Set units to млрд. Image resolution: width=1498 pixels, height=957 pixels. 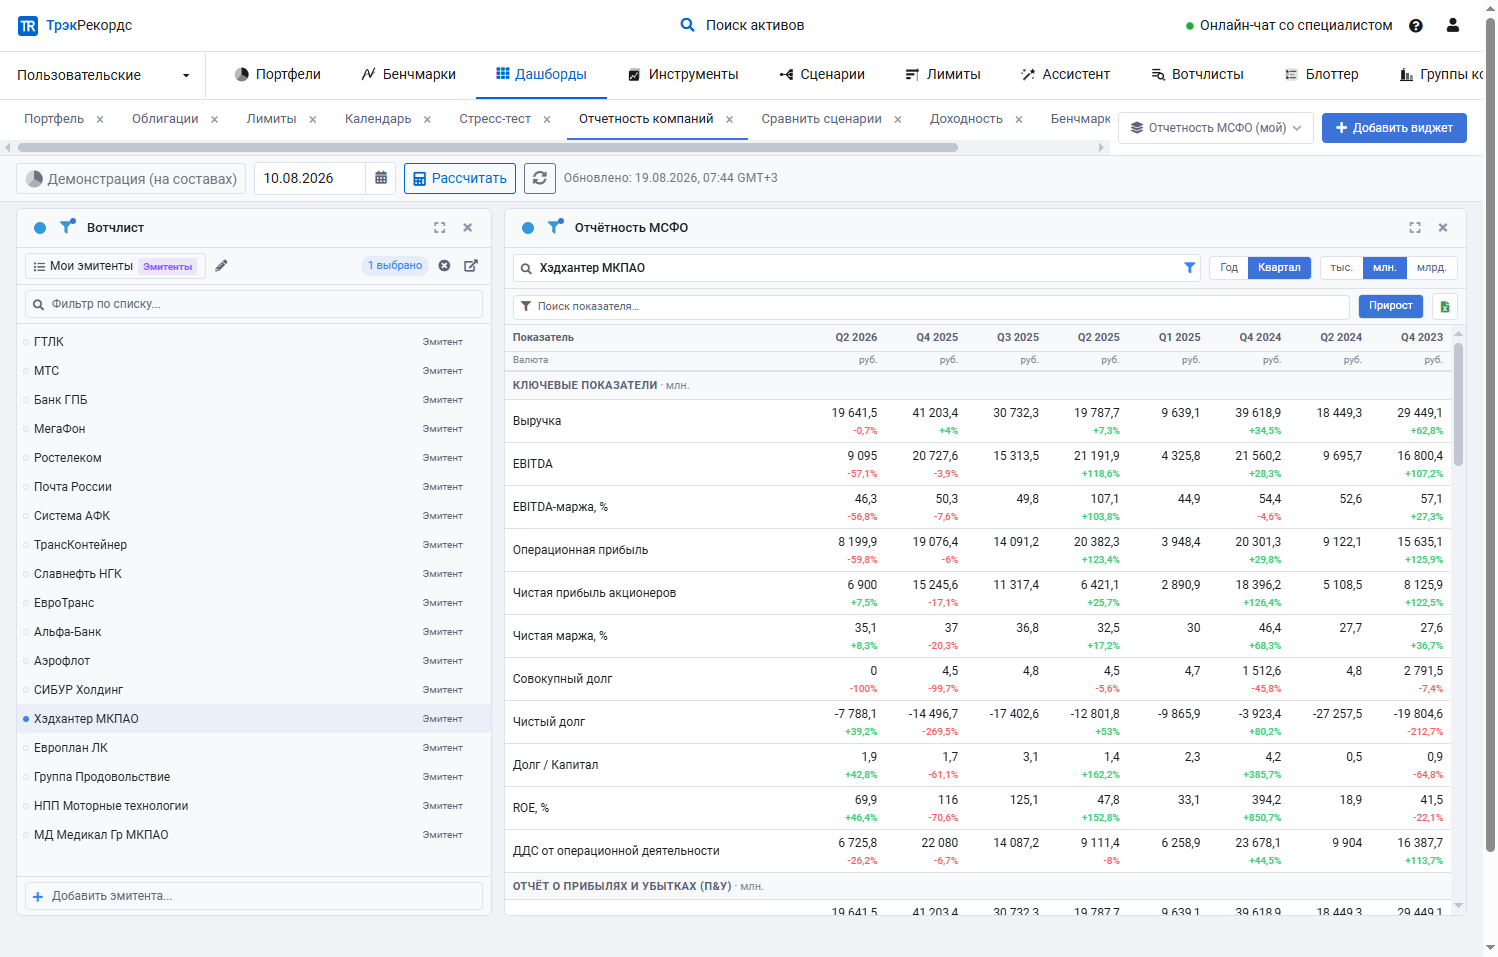coord(1432,268)
